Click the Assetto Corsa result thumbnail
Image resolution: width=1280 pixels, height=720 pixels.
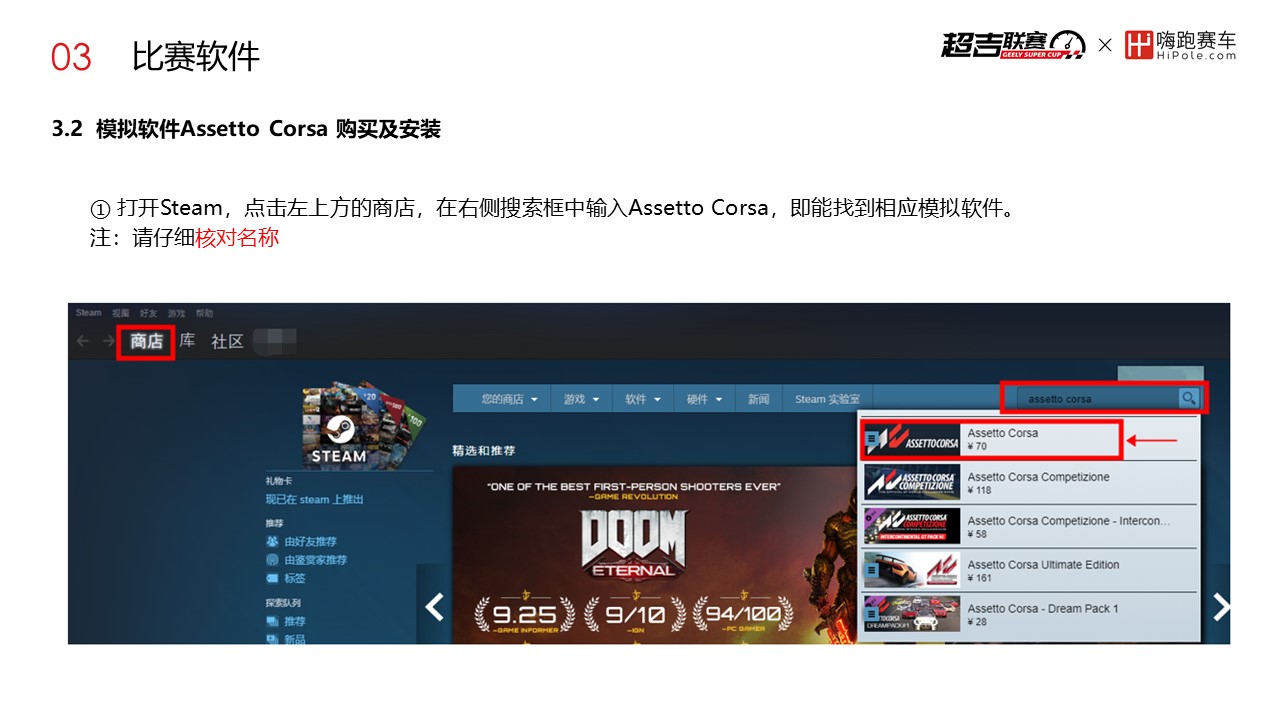pos(911,440)
